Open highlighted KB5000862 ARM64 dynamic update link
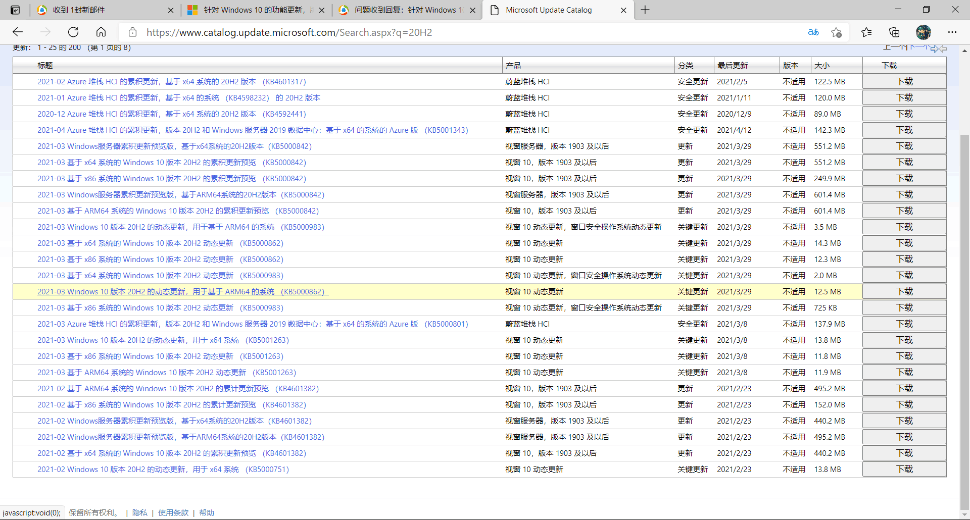 click(x=181, y=291)
